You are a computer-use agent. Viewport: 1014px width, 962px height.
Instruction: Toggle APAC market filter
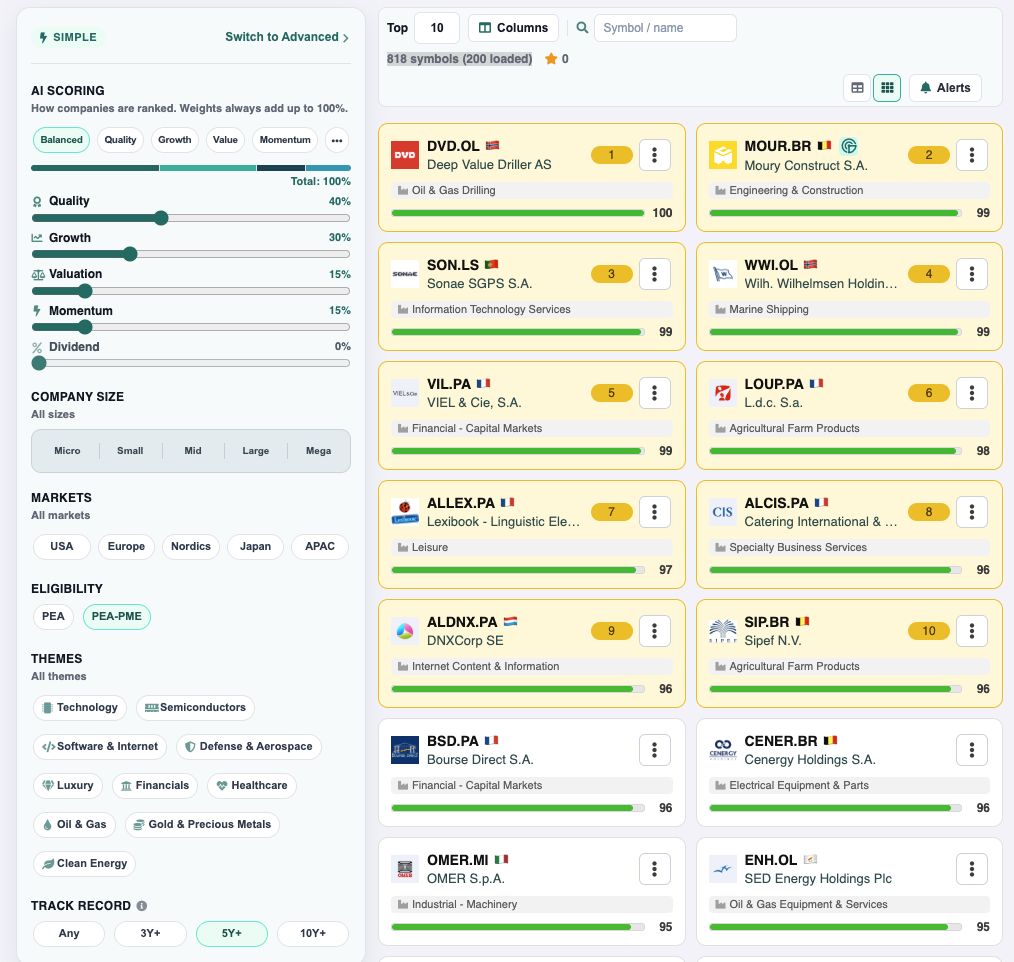(320, 546)
